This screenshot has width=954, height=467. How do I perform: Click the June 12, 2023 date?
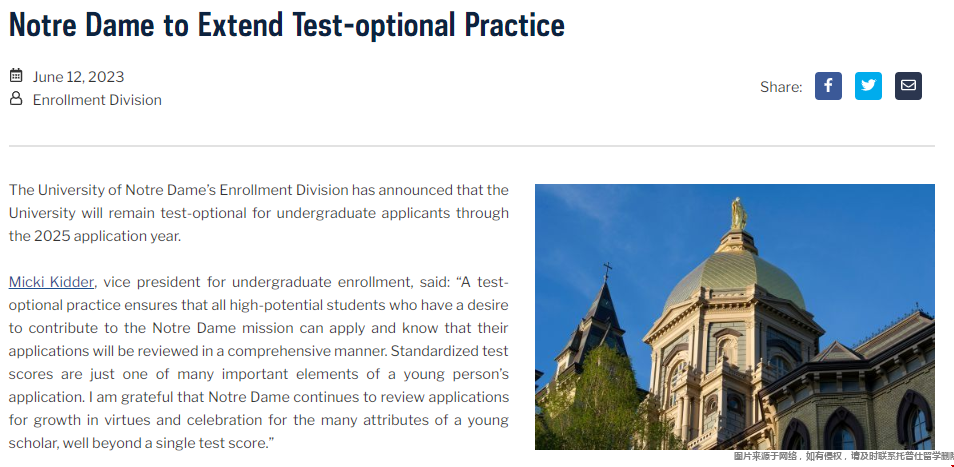78,77
